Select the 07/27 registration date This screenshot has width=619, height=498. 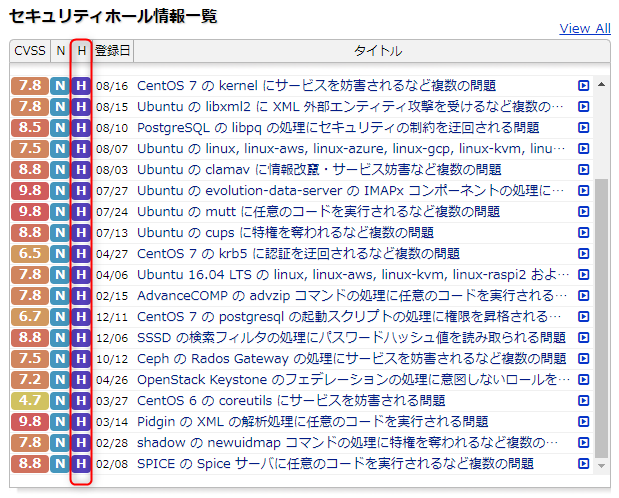(112, 191)
